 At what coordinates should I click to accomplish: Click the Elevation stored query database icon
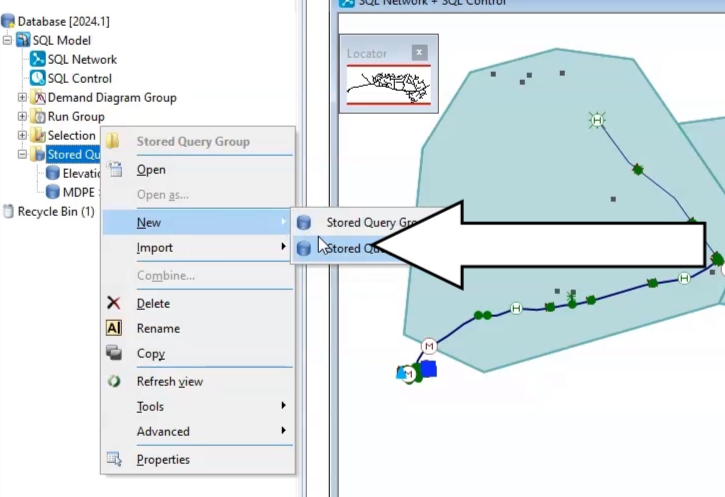53,173
